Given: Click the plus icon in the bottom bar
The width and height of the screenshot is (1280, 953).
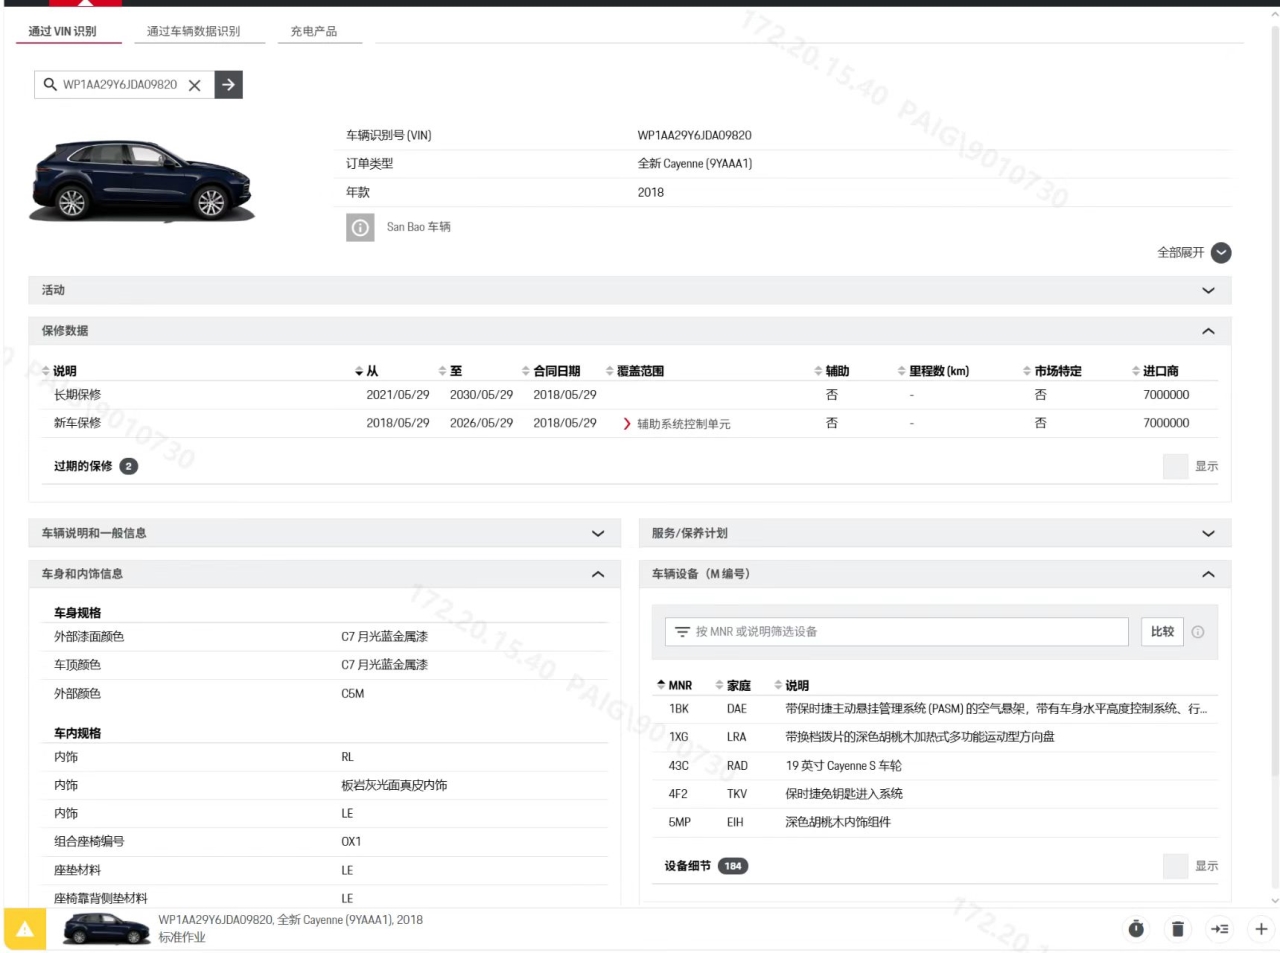Looking at the screenshot, I should 1261,929.
